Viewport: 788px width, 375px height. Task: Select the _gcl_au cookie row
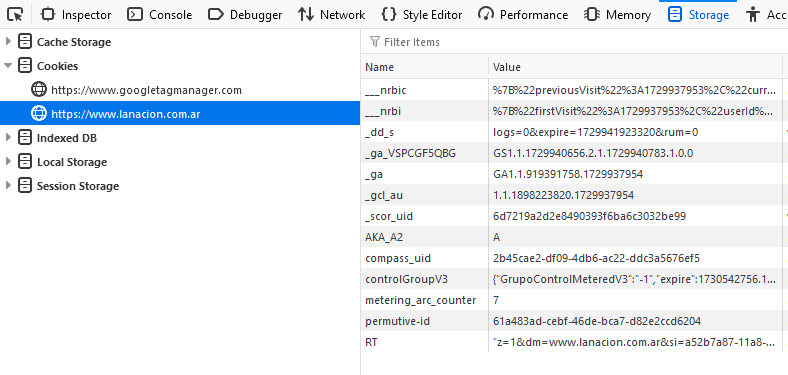click(574, 195)
